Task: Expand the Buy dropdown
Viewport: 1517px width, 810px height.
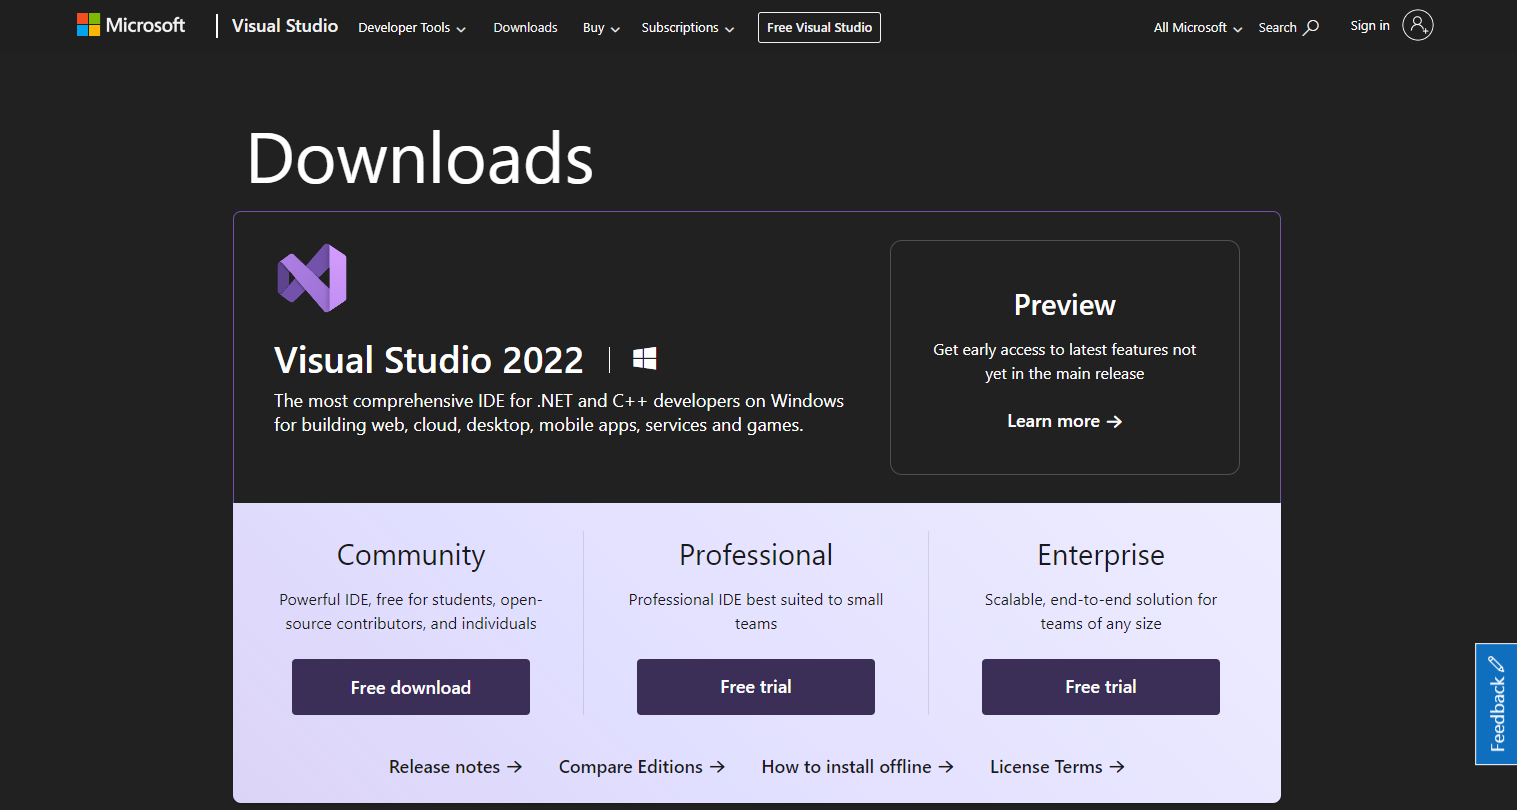Action: tap(601, 28)
